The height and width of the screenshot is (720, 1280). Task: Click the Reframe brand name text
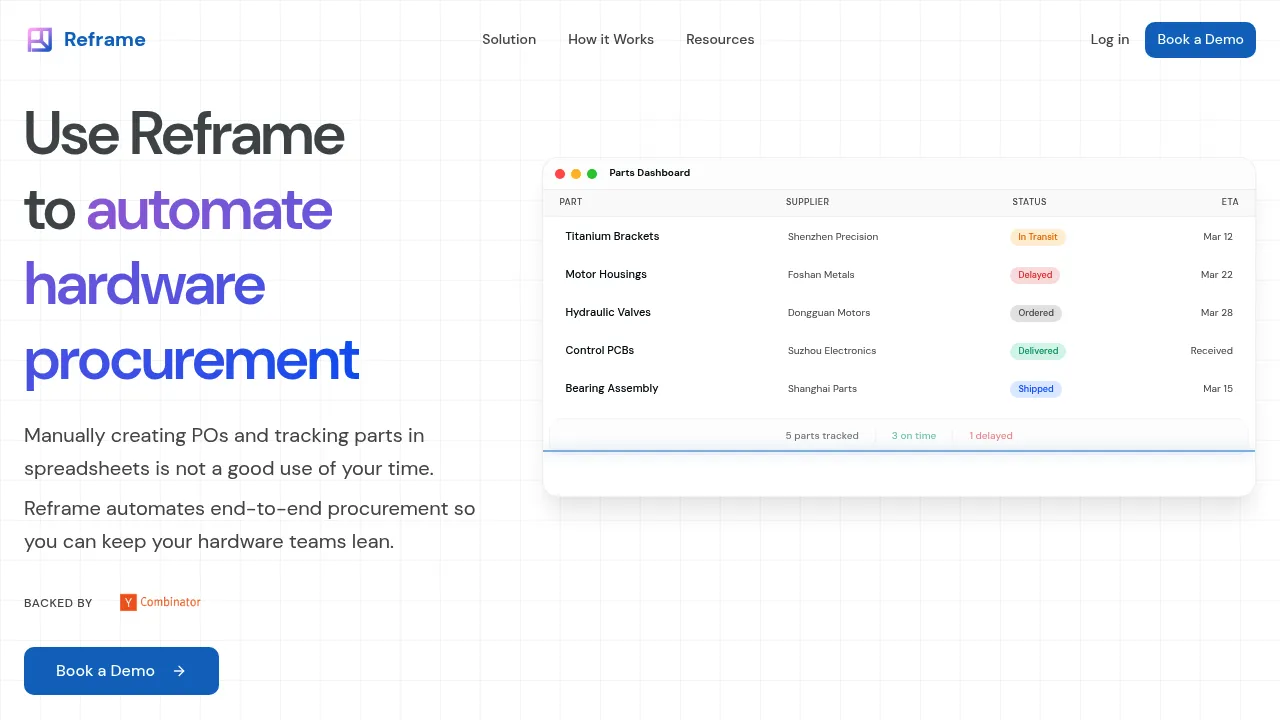click(x=105, y=40)
